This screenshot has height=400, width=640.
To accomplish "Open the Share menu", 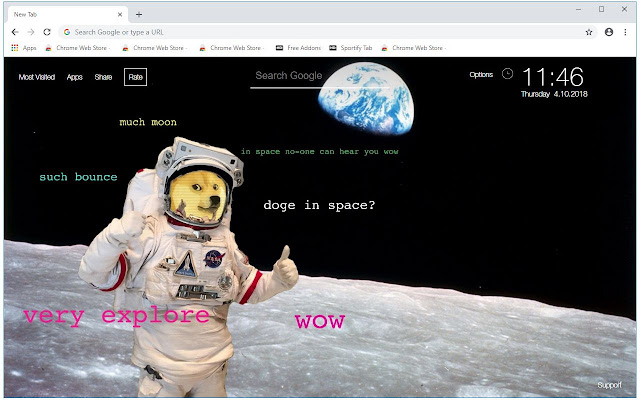I will (x=103, y=77).
